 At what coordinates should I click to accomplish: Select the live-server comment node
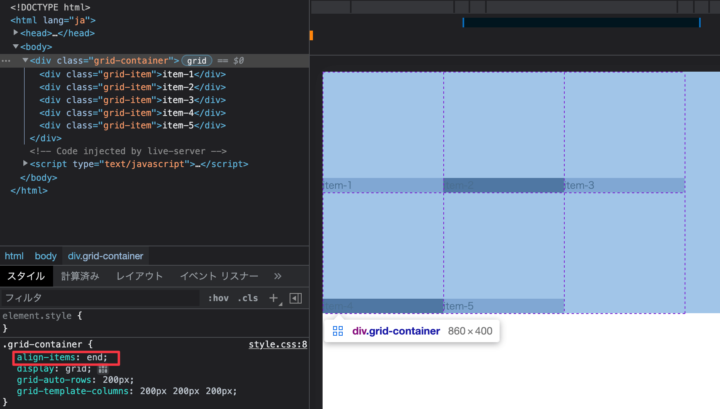click(x=128, y=151)
